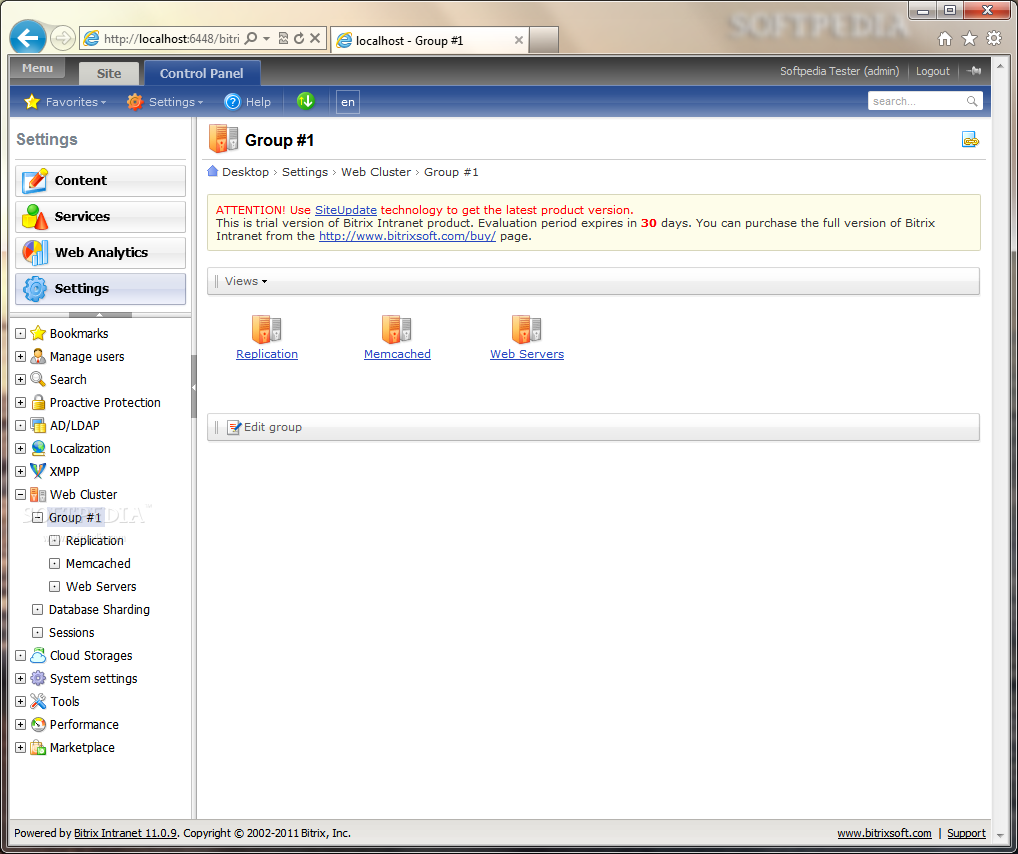The height and width of the screenshot is (854, 1018).
Task: Collapse the Group #1 tree node
Action: coord(37,518)
